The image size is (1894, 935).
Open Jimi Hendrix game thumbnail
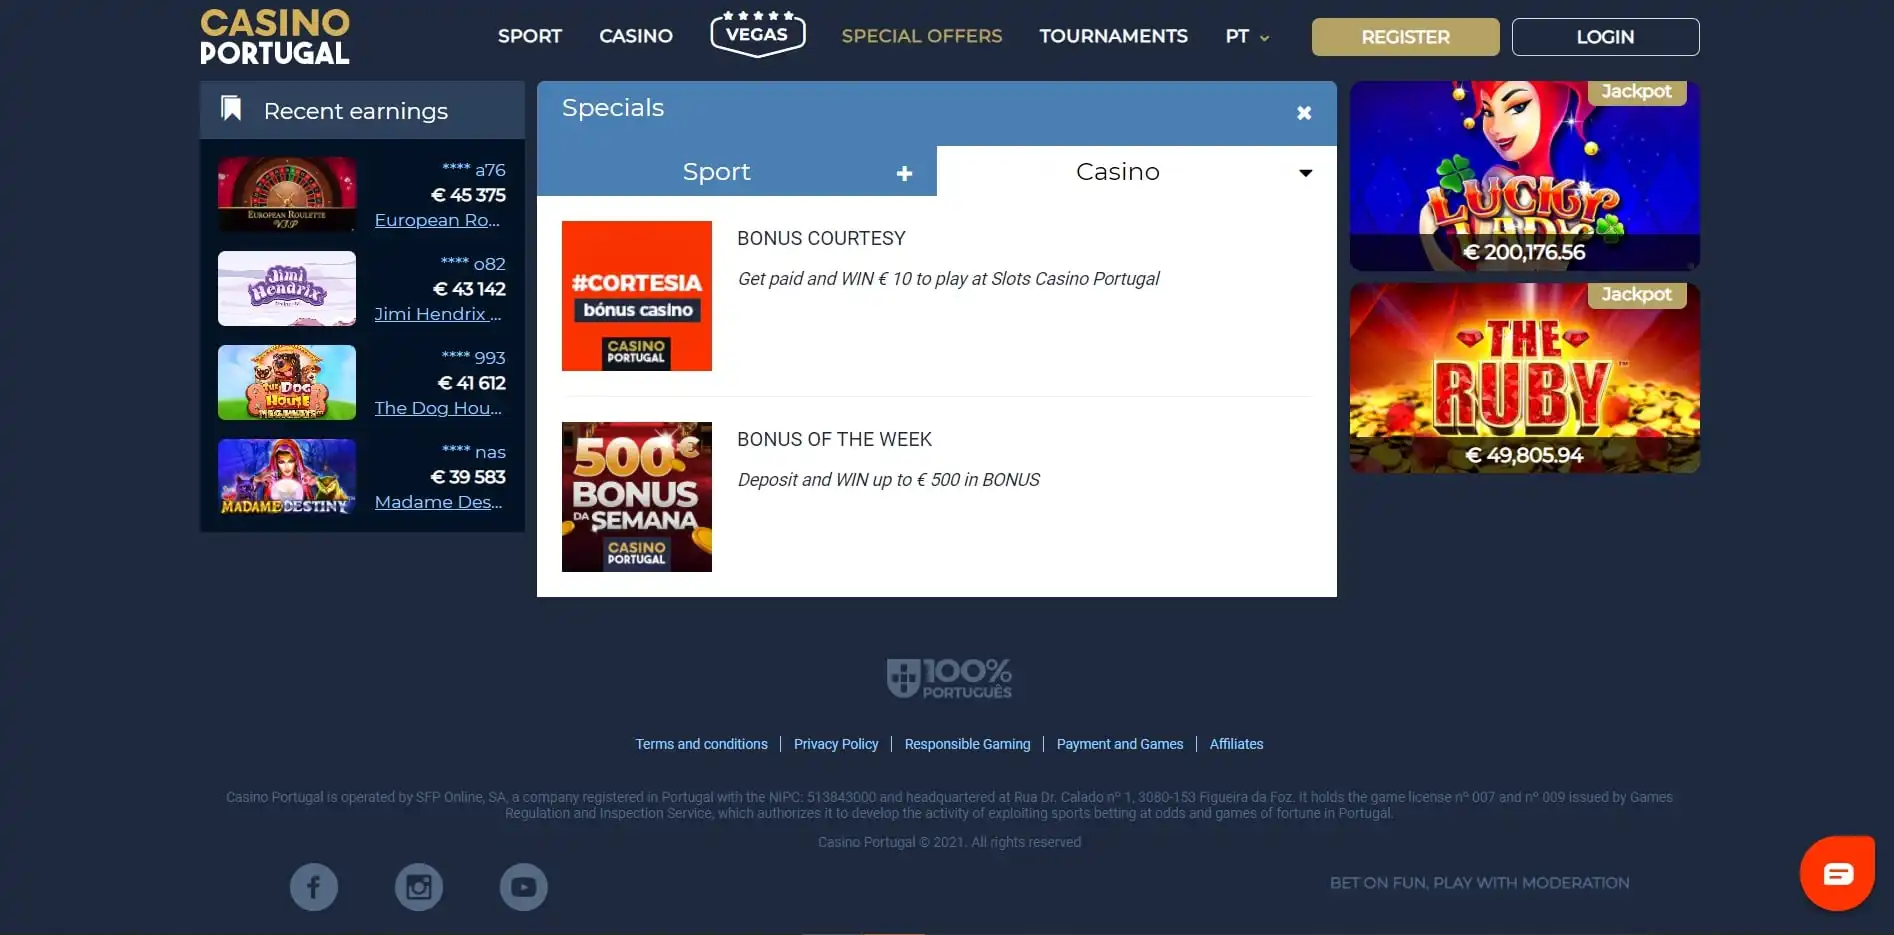pyautogui.click(x=287, y=288)
